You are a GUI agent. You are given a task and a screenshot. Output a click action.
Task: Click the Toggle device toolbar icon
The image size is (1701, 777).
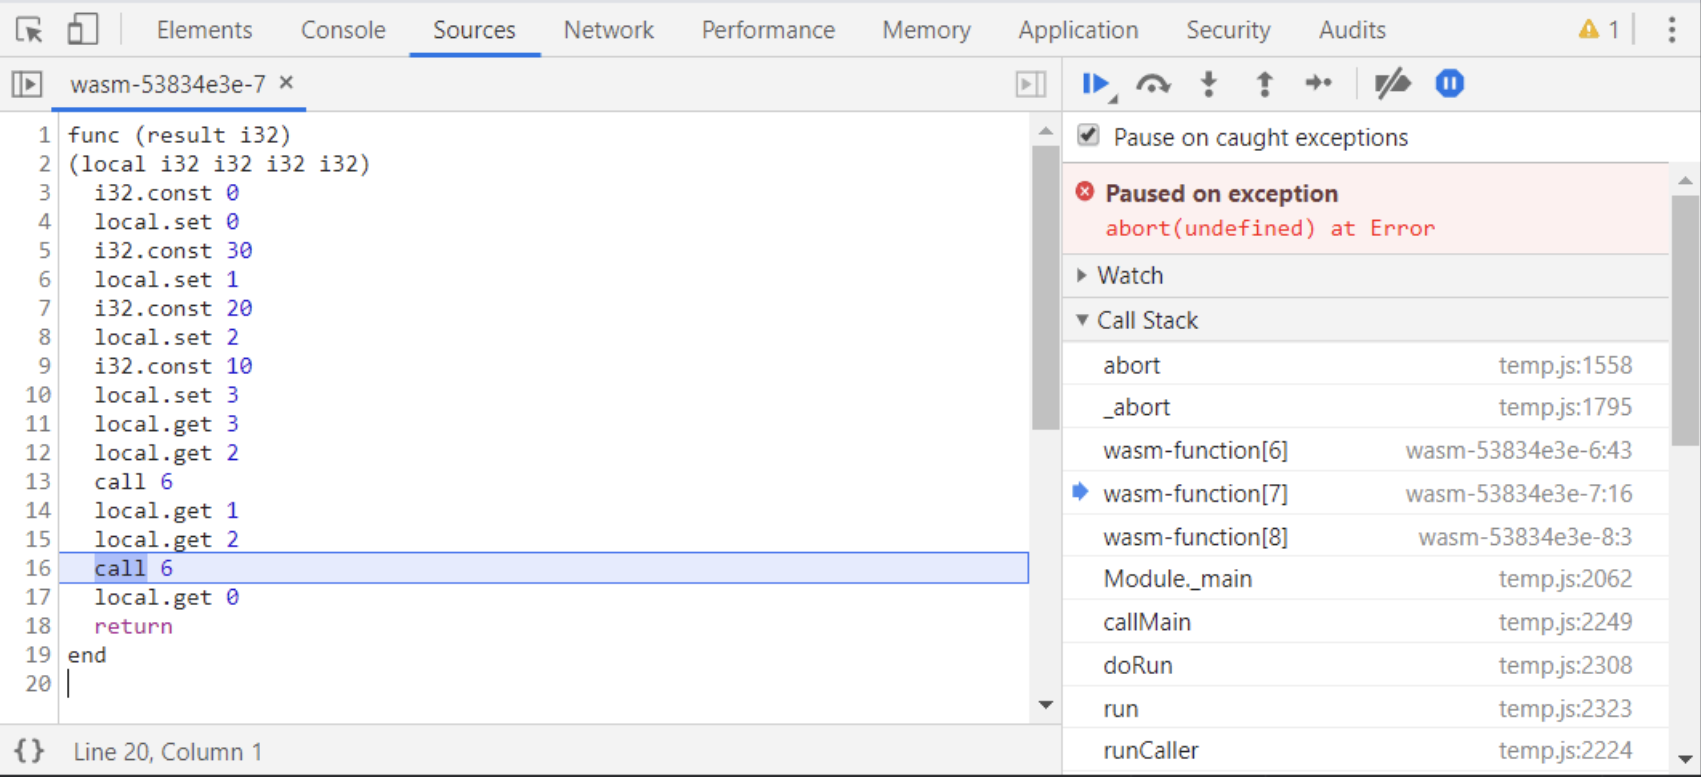(83, 29)
